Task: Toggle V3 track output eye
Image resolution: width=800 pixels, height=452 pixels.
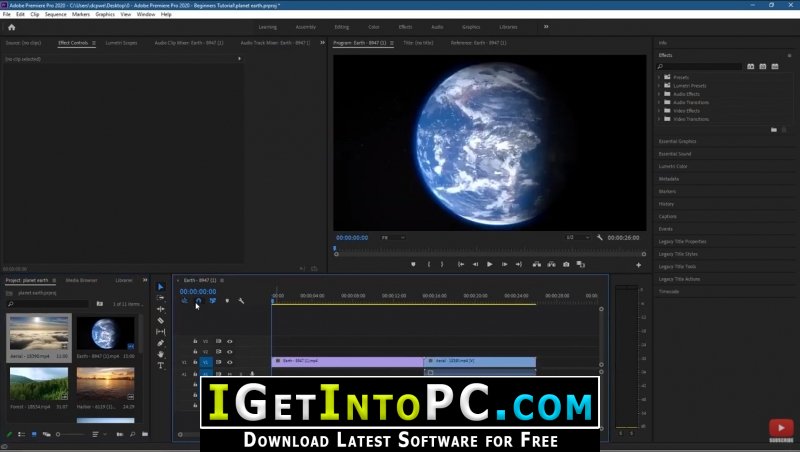Action: tap(230, 341)
